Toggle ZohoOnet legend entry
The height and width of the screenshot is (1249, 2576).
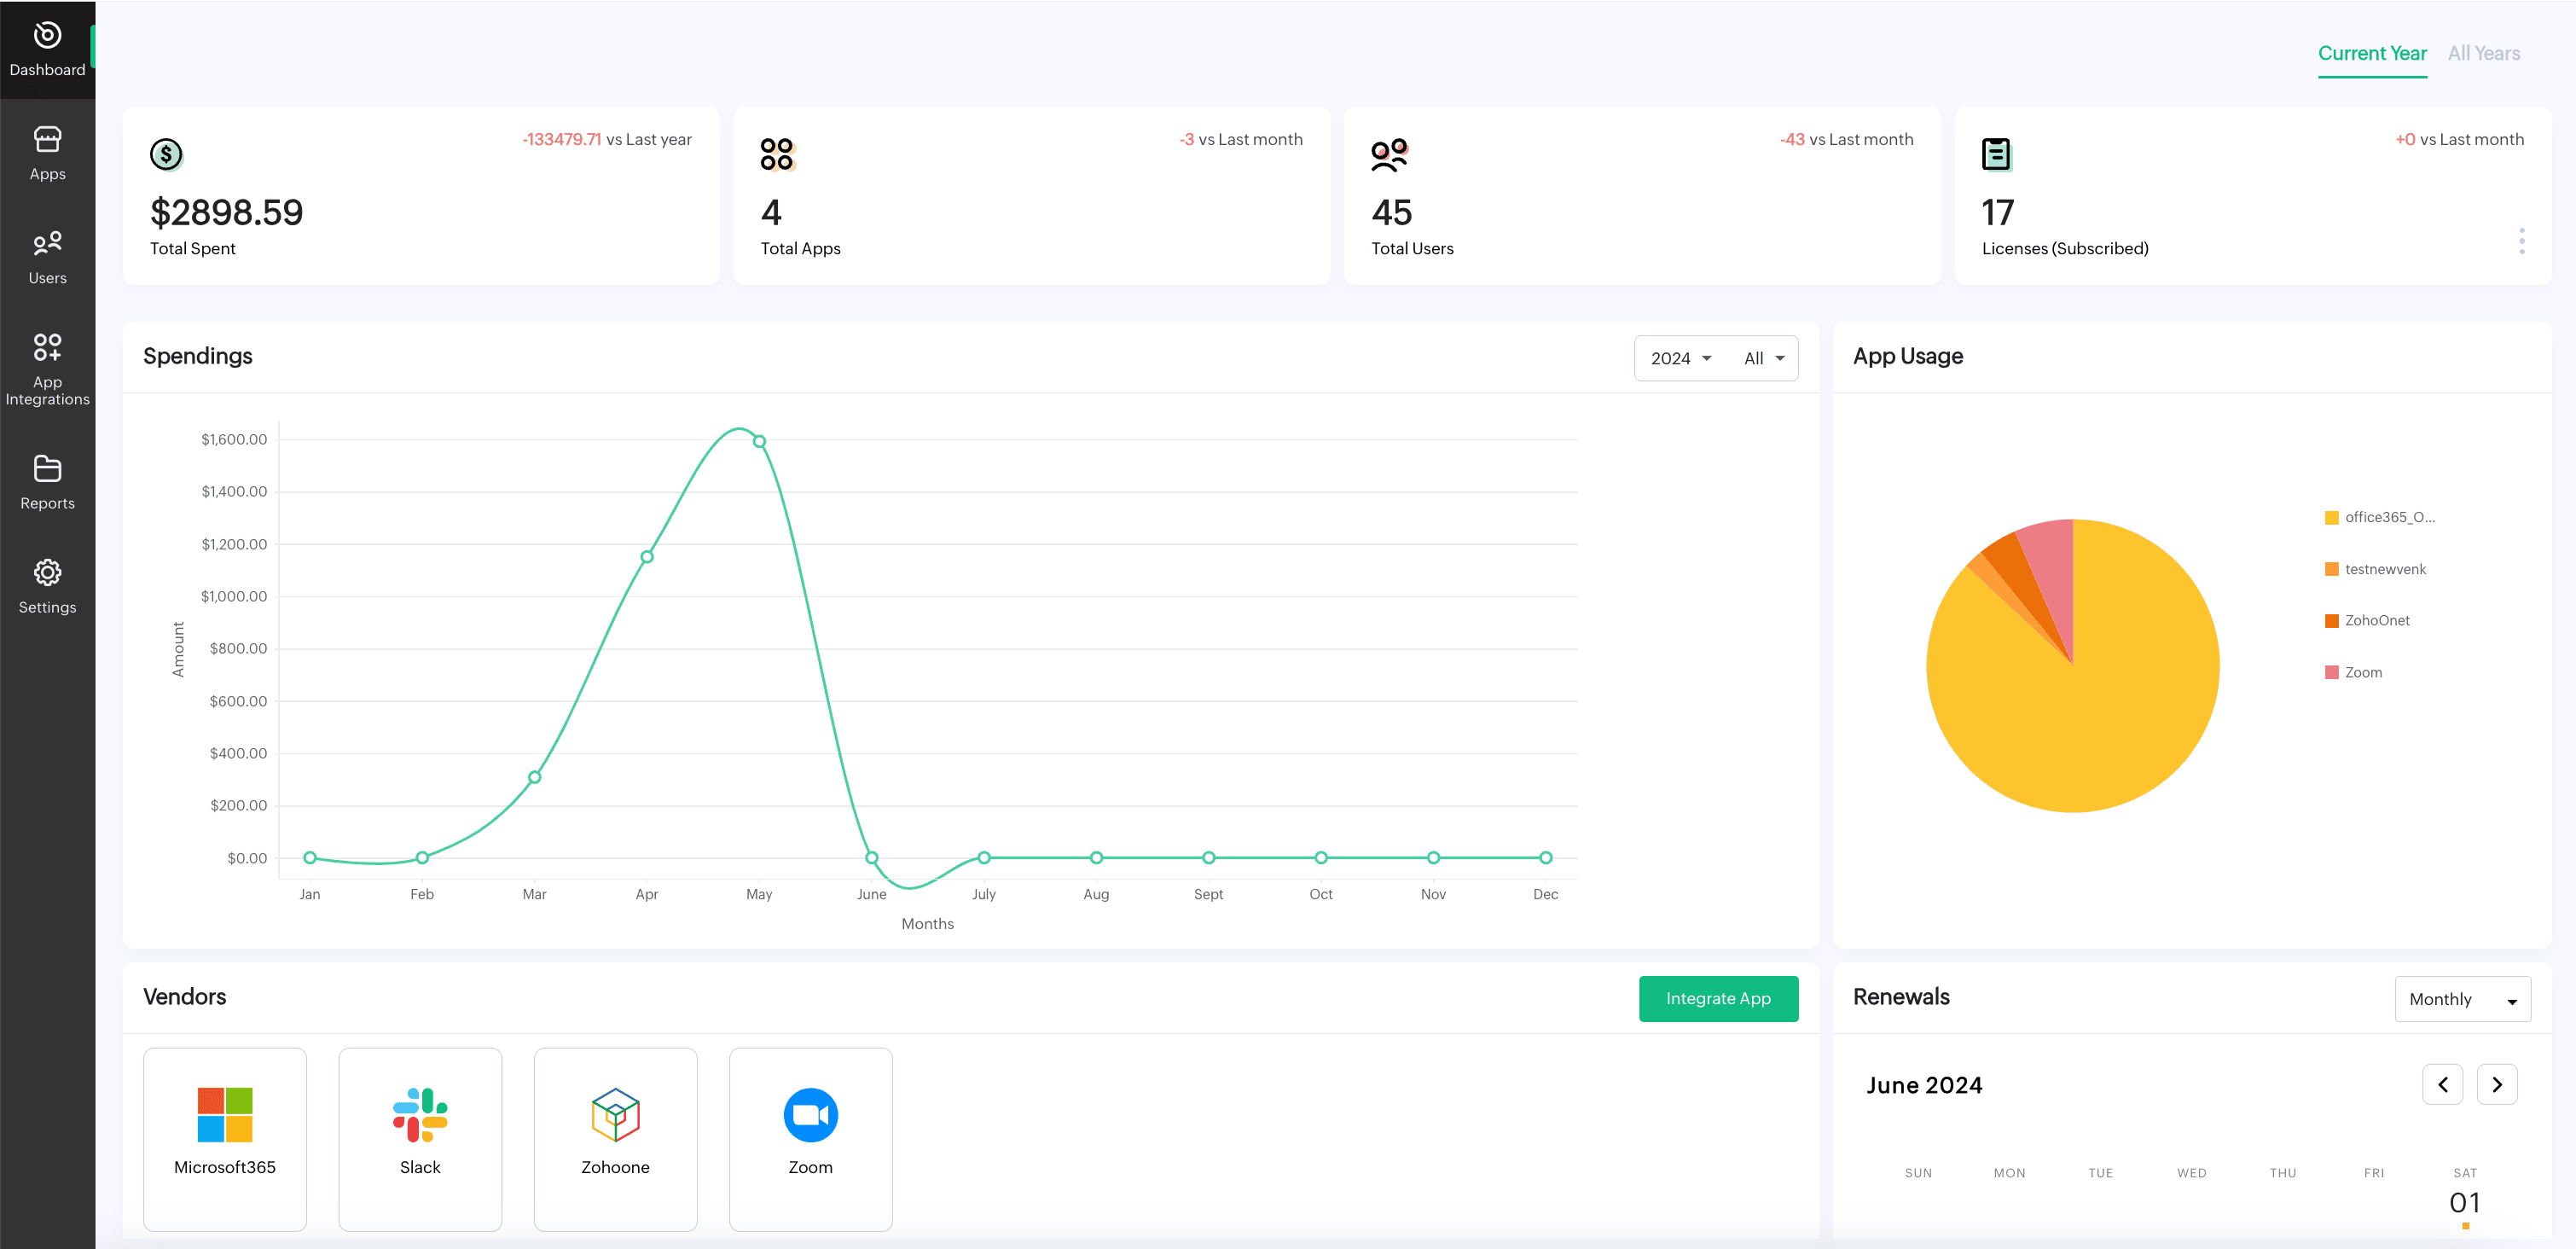2376,620
